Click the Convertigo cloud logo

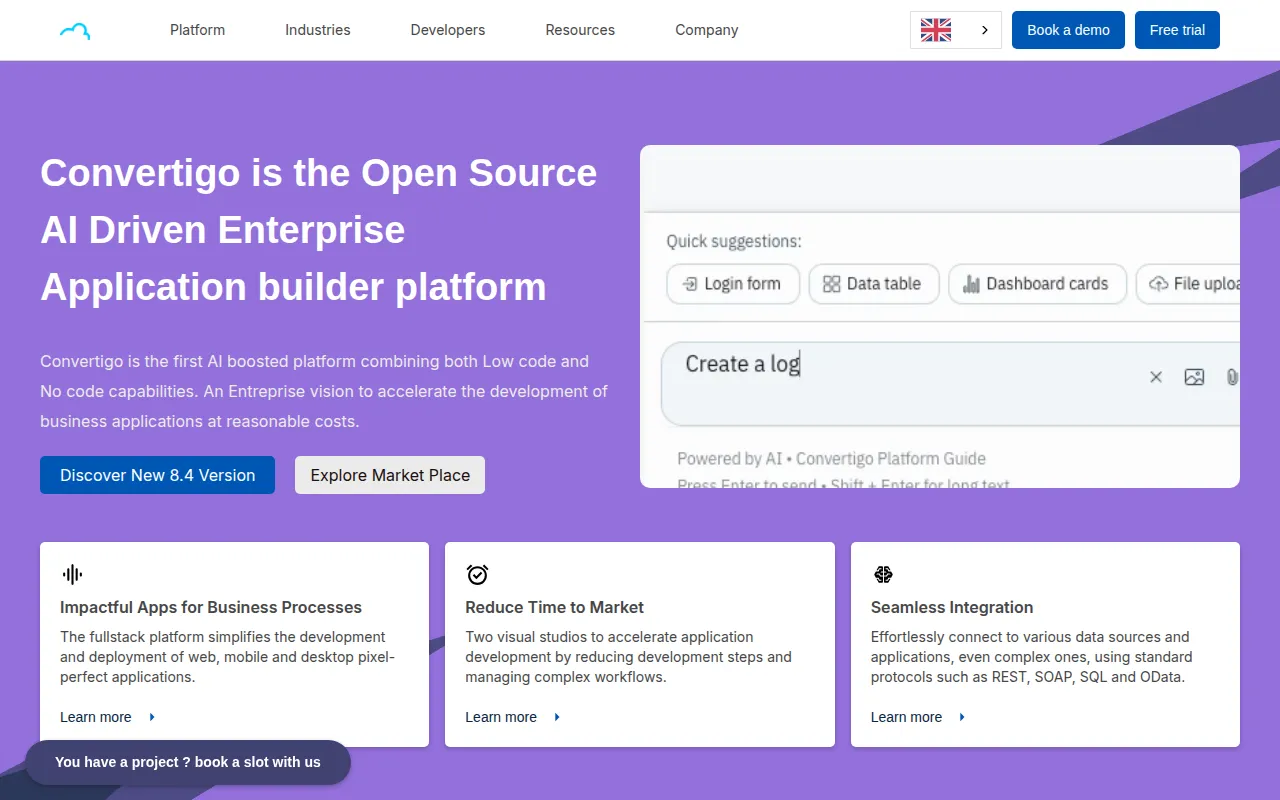pos(75,31)
